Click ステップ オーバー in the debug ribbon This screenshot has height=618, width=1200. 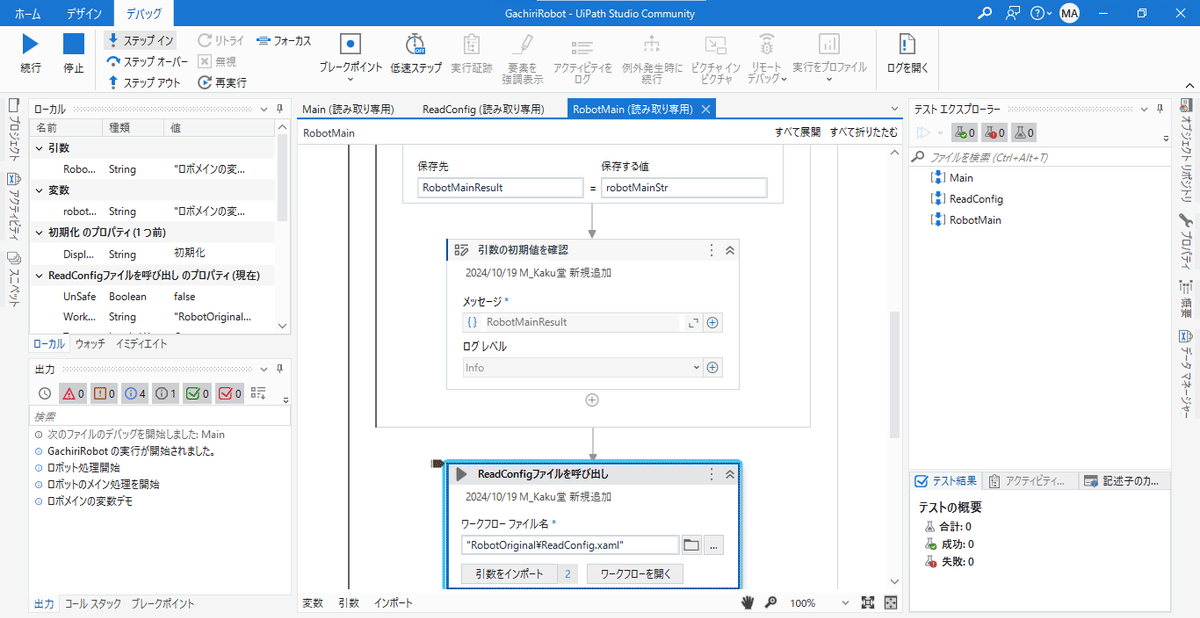tap(147, 61)
